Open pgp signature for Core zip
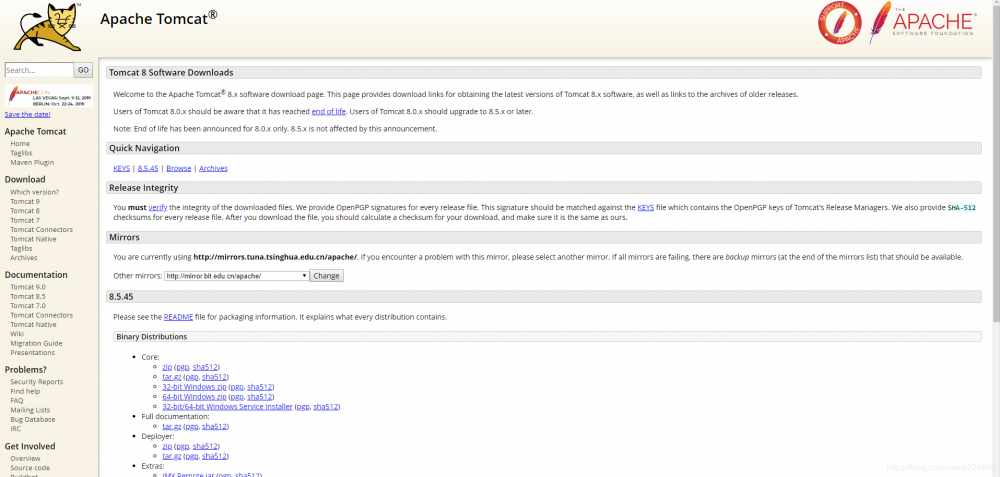The height and width of the screenshot is (477, 1000). coord(182,367)
